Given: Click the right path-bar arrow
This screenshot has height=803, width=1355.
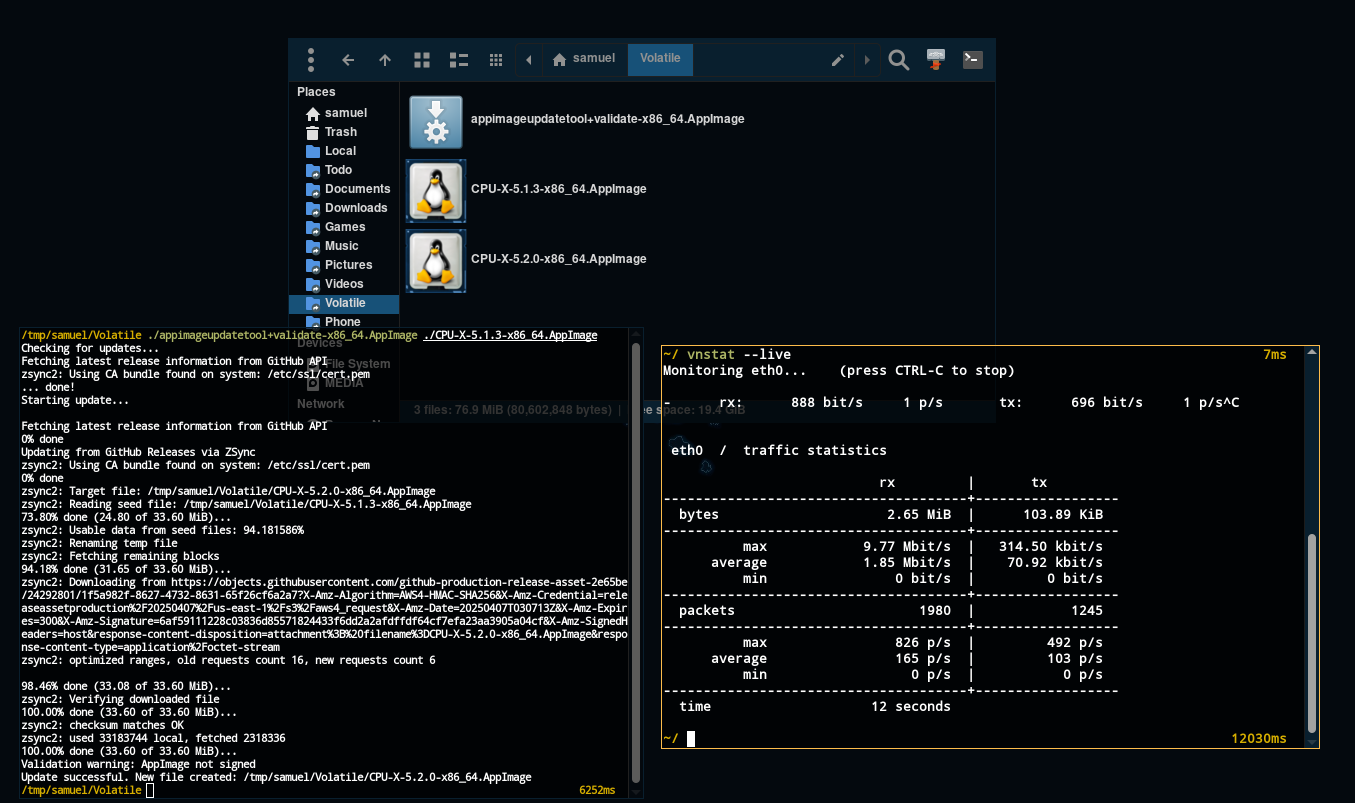Looking at the screenshot, I should 866,60.
